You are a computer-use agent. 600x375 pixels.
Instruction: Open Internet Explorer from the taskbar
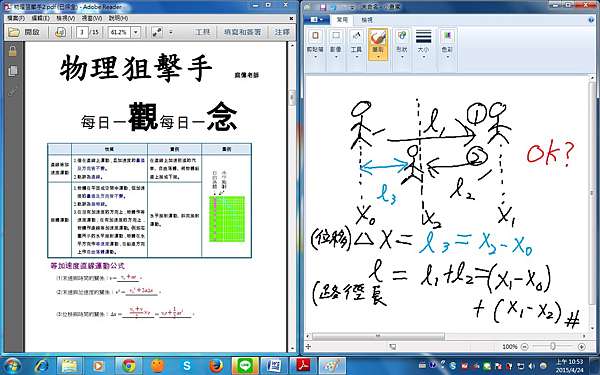click(41, 366)
